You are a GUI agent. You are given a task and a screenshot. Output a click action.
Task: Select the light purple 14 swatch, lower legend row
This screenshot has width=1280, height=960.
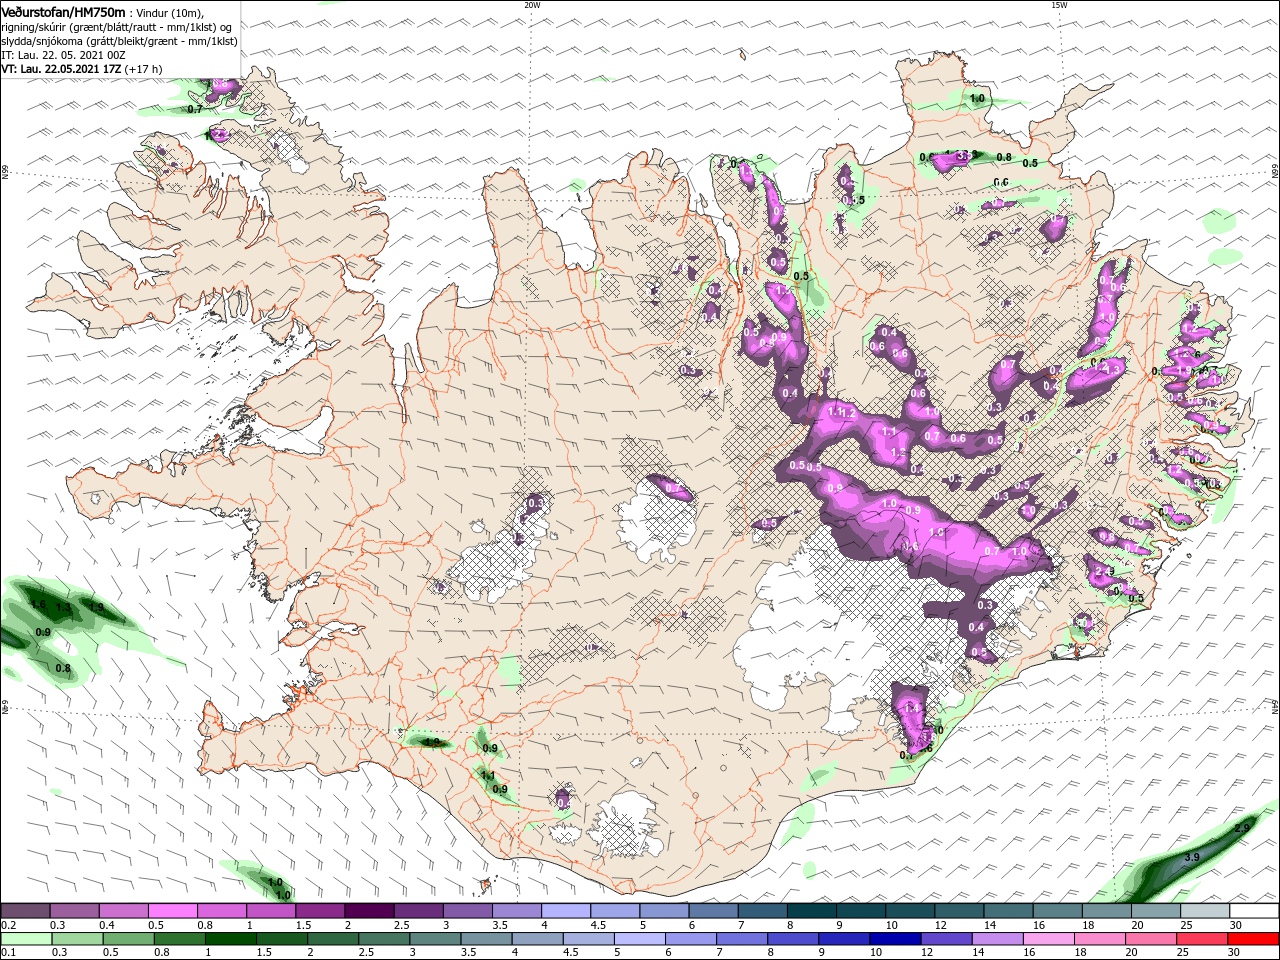(x=996, y=939)
